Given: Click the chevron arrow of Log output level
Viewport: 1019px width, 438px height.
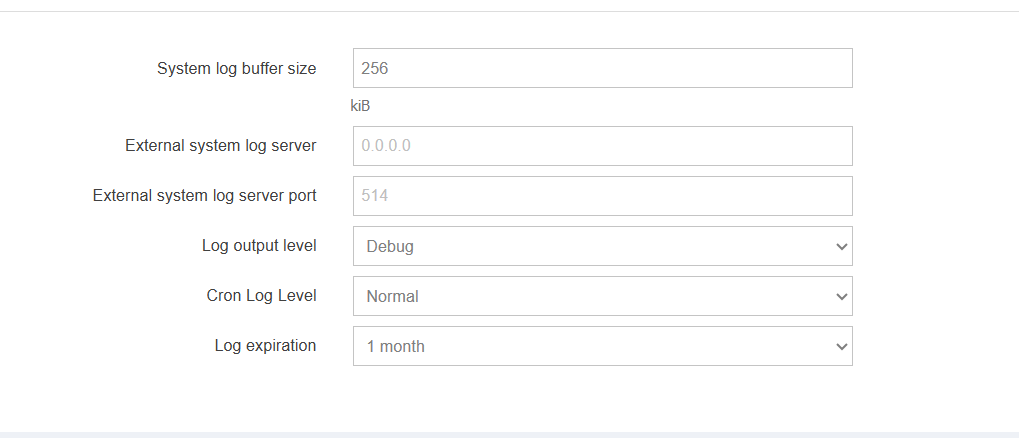Looking at the screenshot, I should [841, 246].
